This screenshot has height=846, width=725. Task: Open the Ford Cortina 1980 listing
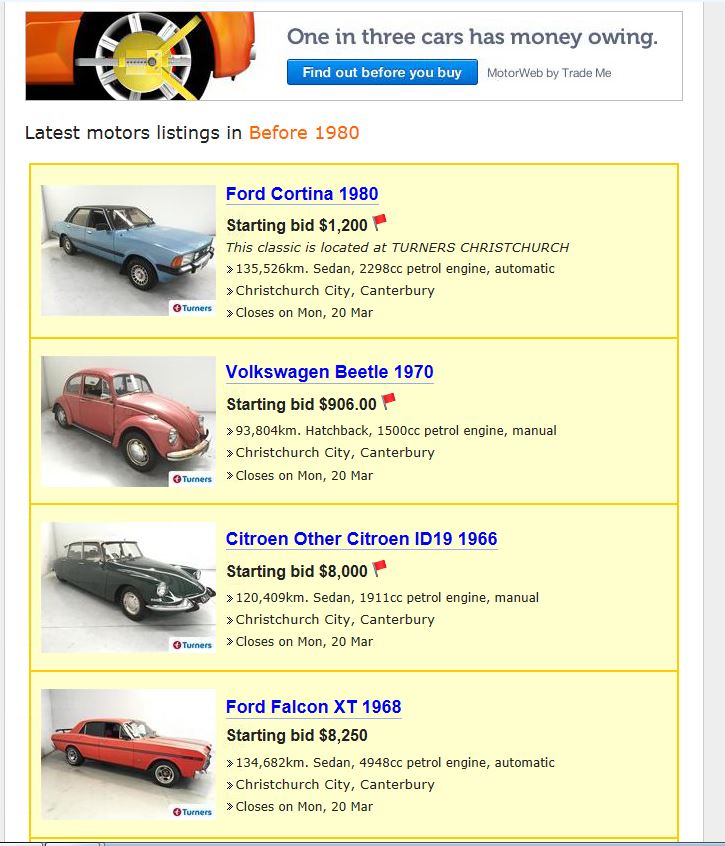point(302,194)
